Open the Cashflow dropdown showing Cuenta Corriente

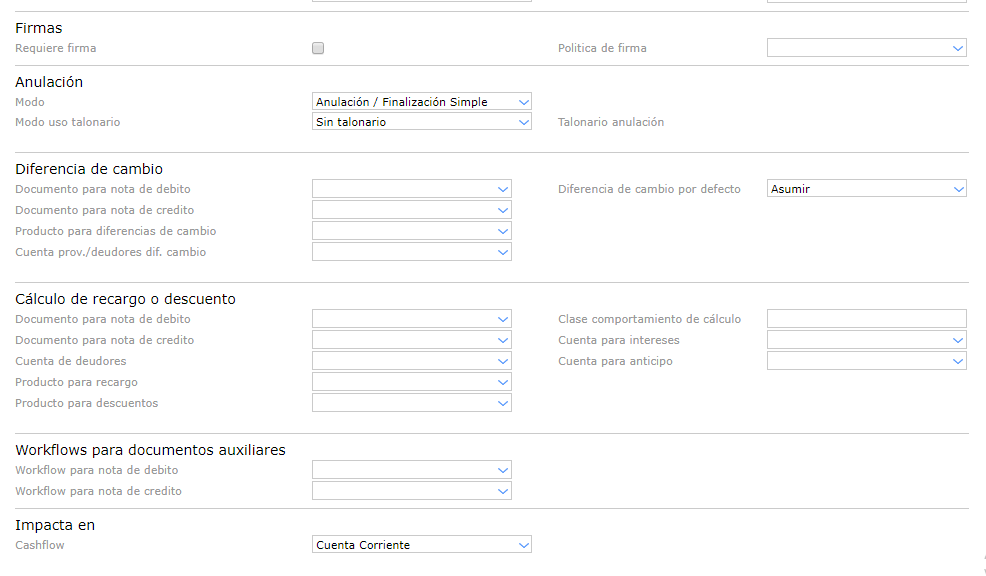tap(421, 545)
